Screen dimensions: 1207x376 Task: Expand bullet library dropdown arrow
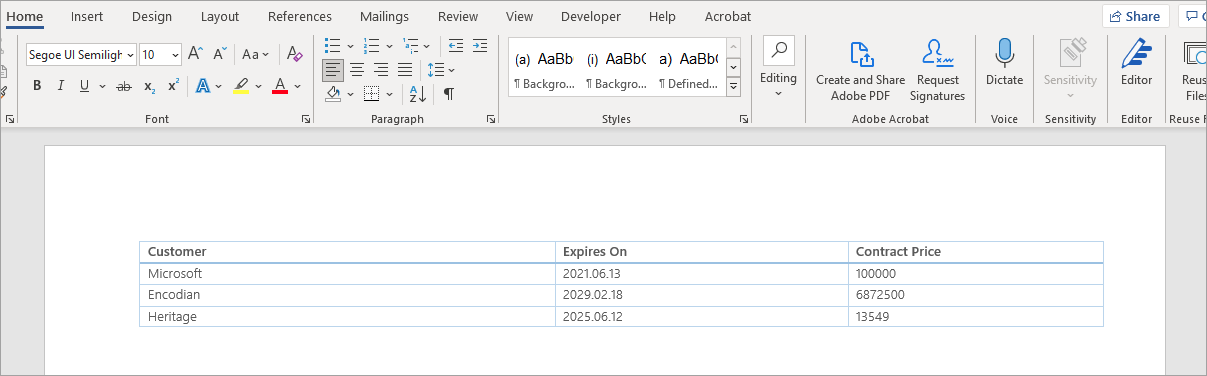[349, 45]
